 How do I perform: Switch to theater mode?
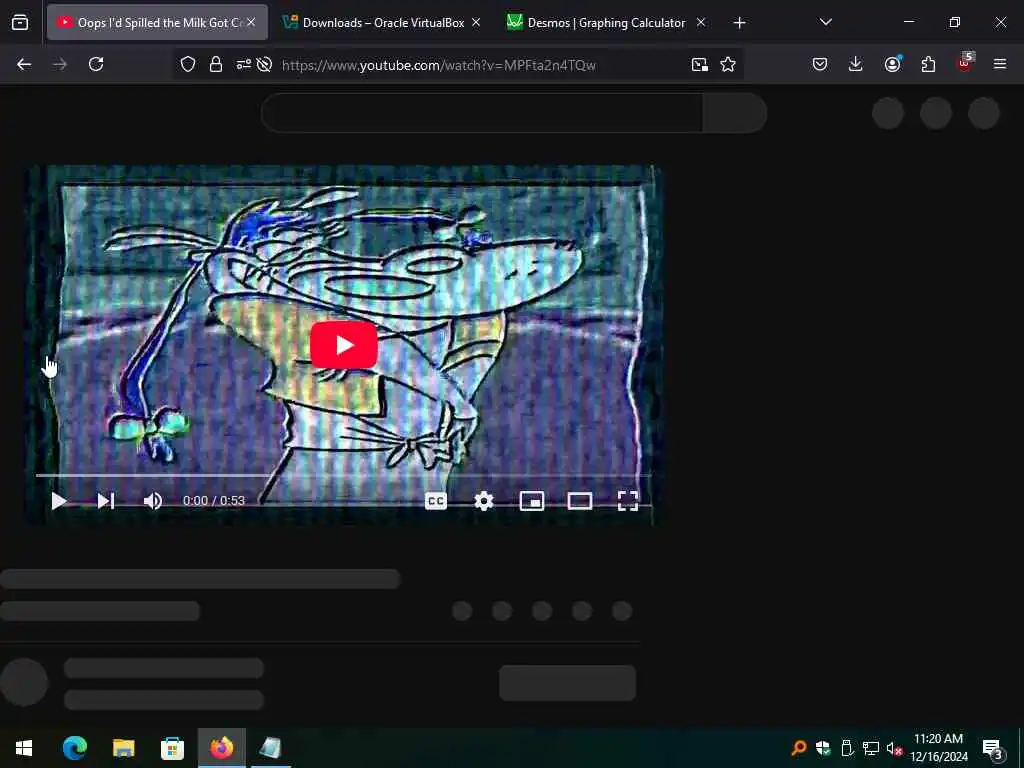[579, 501]
